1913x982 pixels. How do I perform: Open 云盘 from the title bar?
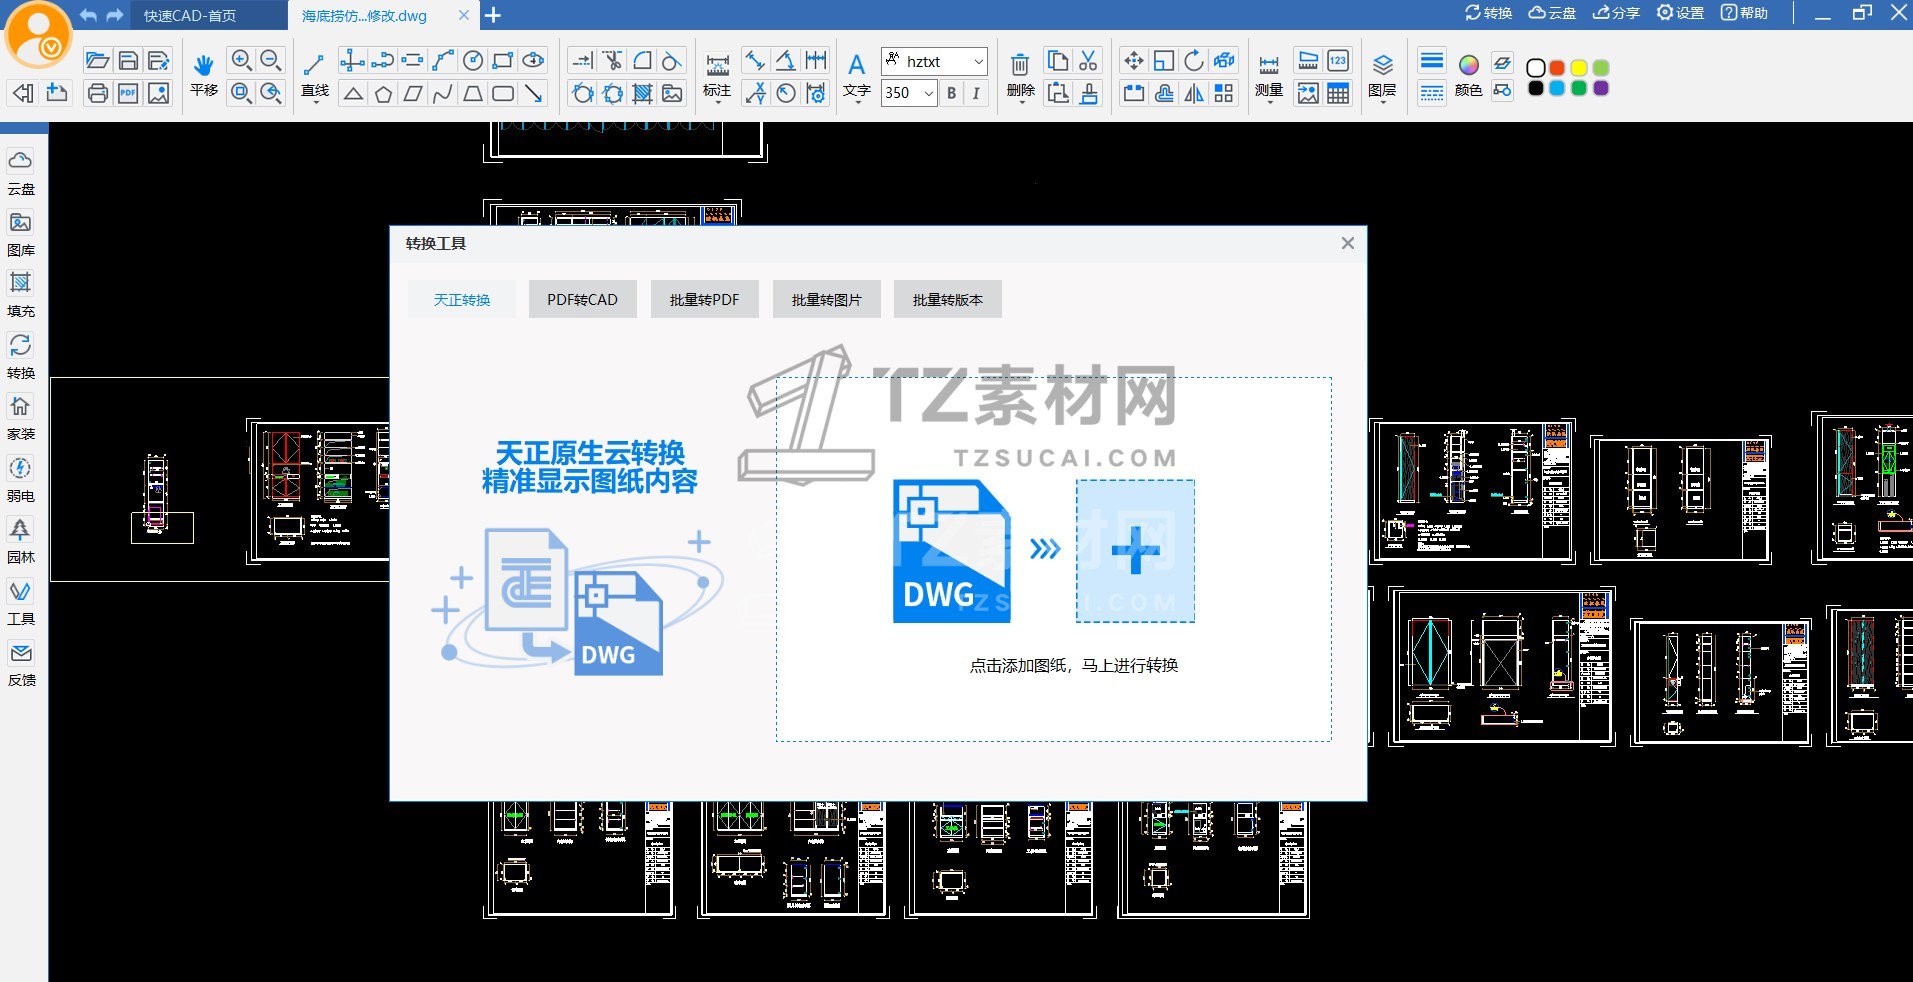point(1552,13)
